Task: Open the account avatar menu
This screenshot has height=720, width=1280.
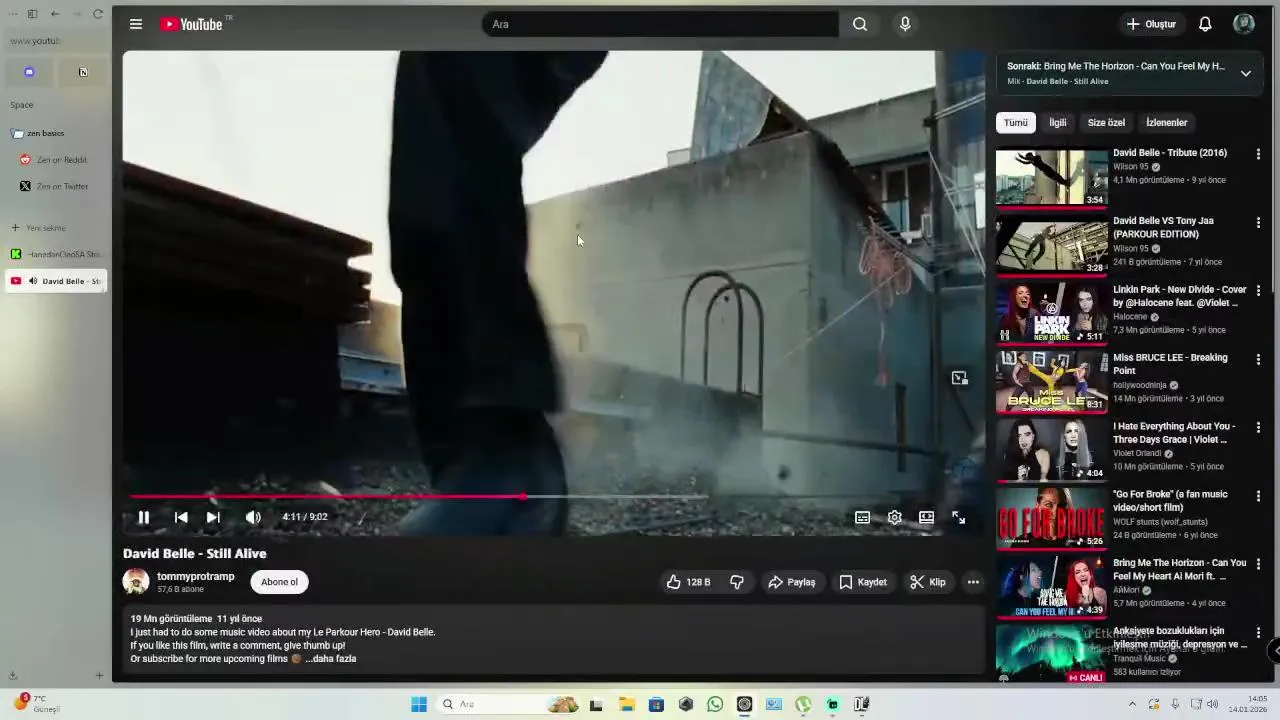Action: point(1244,24)
